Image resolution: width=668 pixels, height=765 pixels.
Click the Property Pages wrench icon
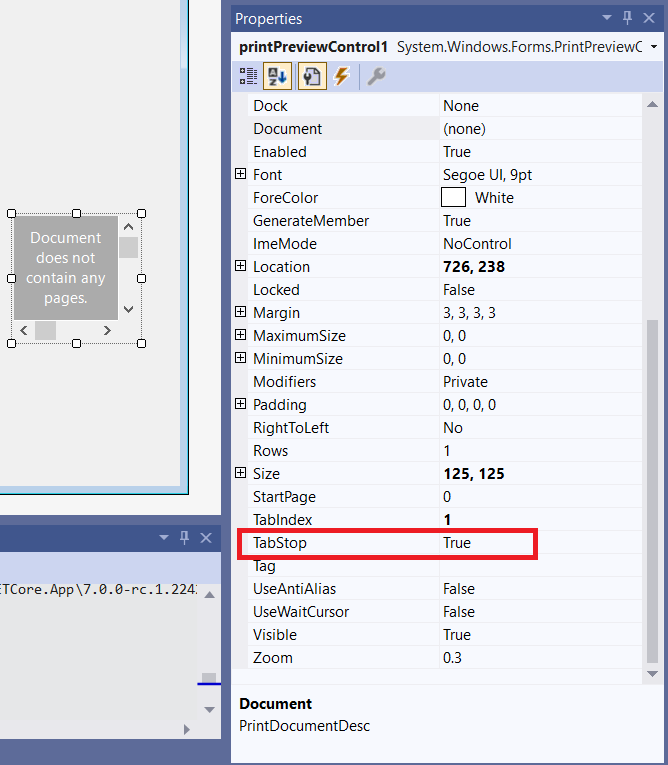pyautogui.click(x=376, y=77)
